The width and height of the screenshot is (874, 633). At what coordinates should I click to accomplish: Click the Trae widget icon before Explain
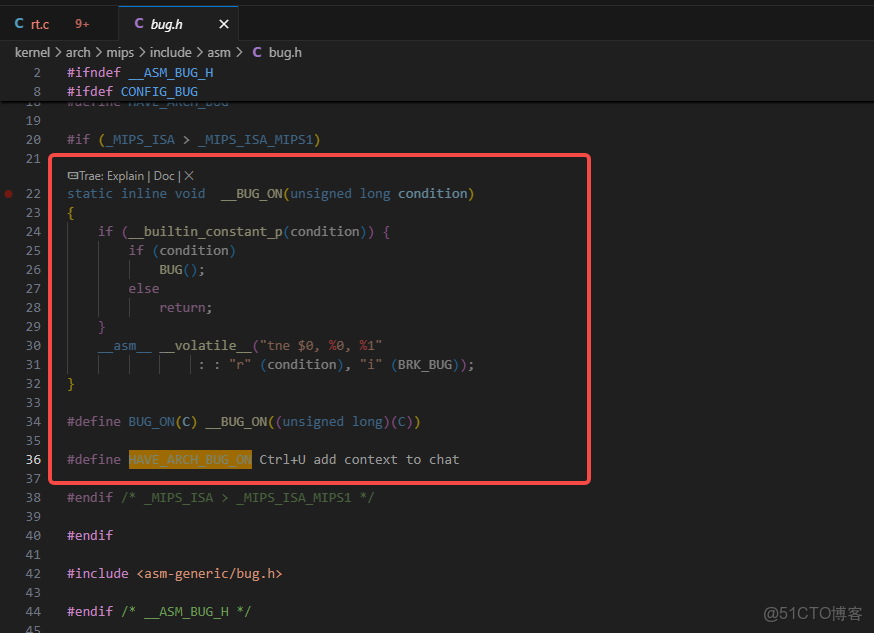pos(73,175)
